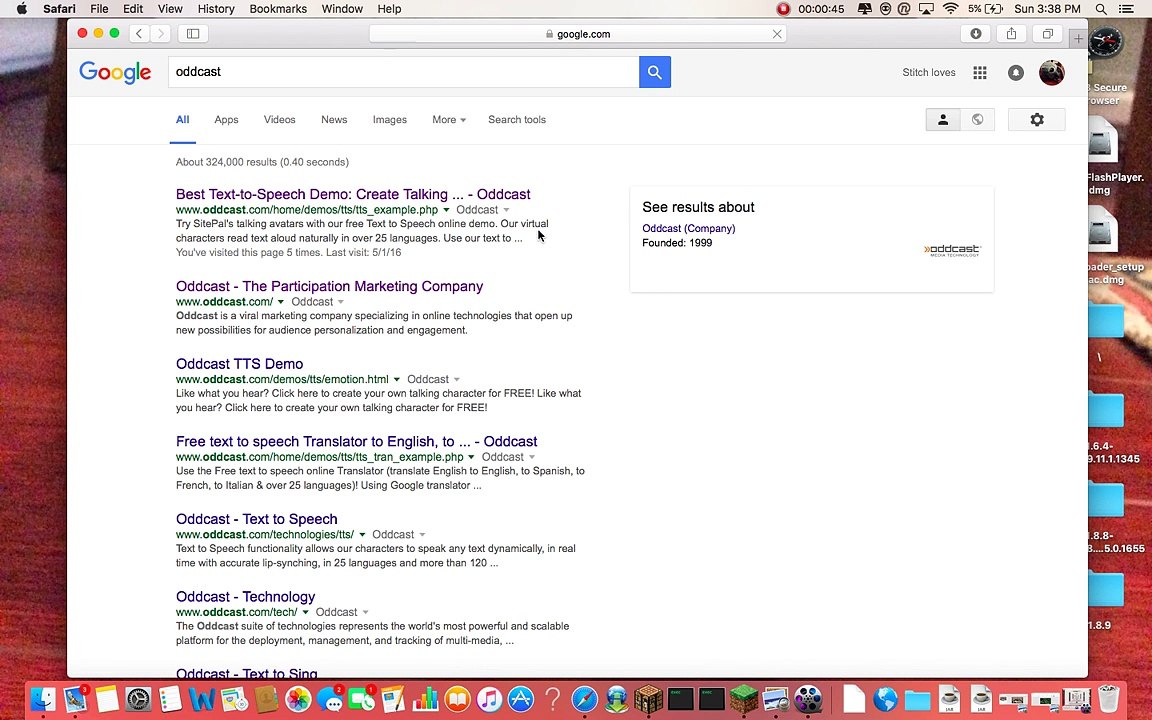The image size is (1152, 720).
Task: Open the Safari History menu
Action: 216,9
